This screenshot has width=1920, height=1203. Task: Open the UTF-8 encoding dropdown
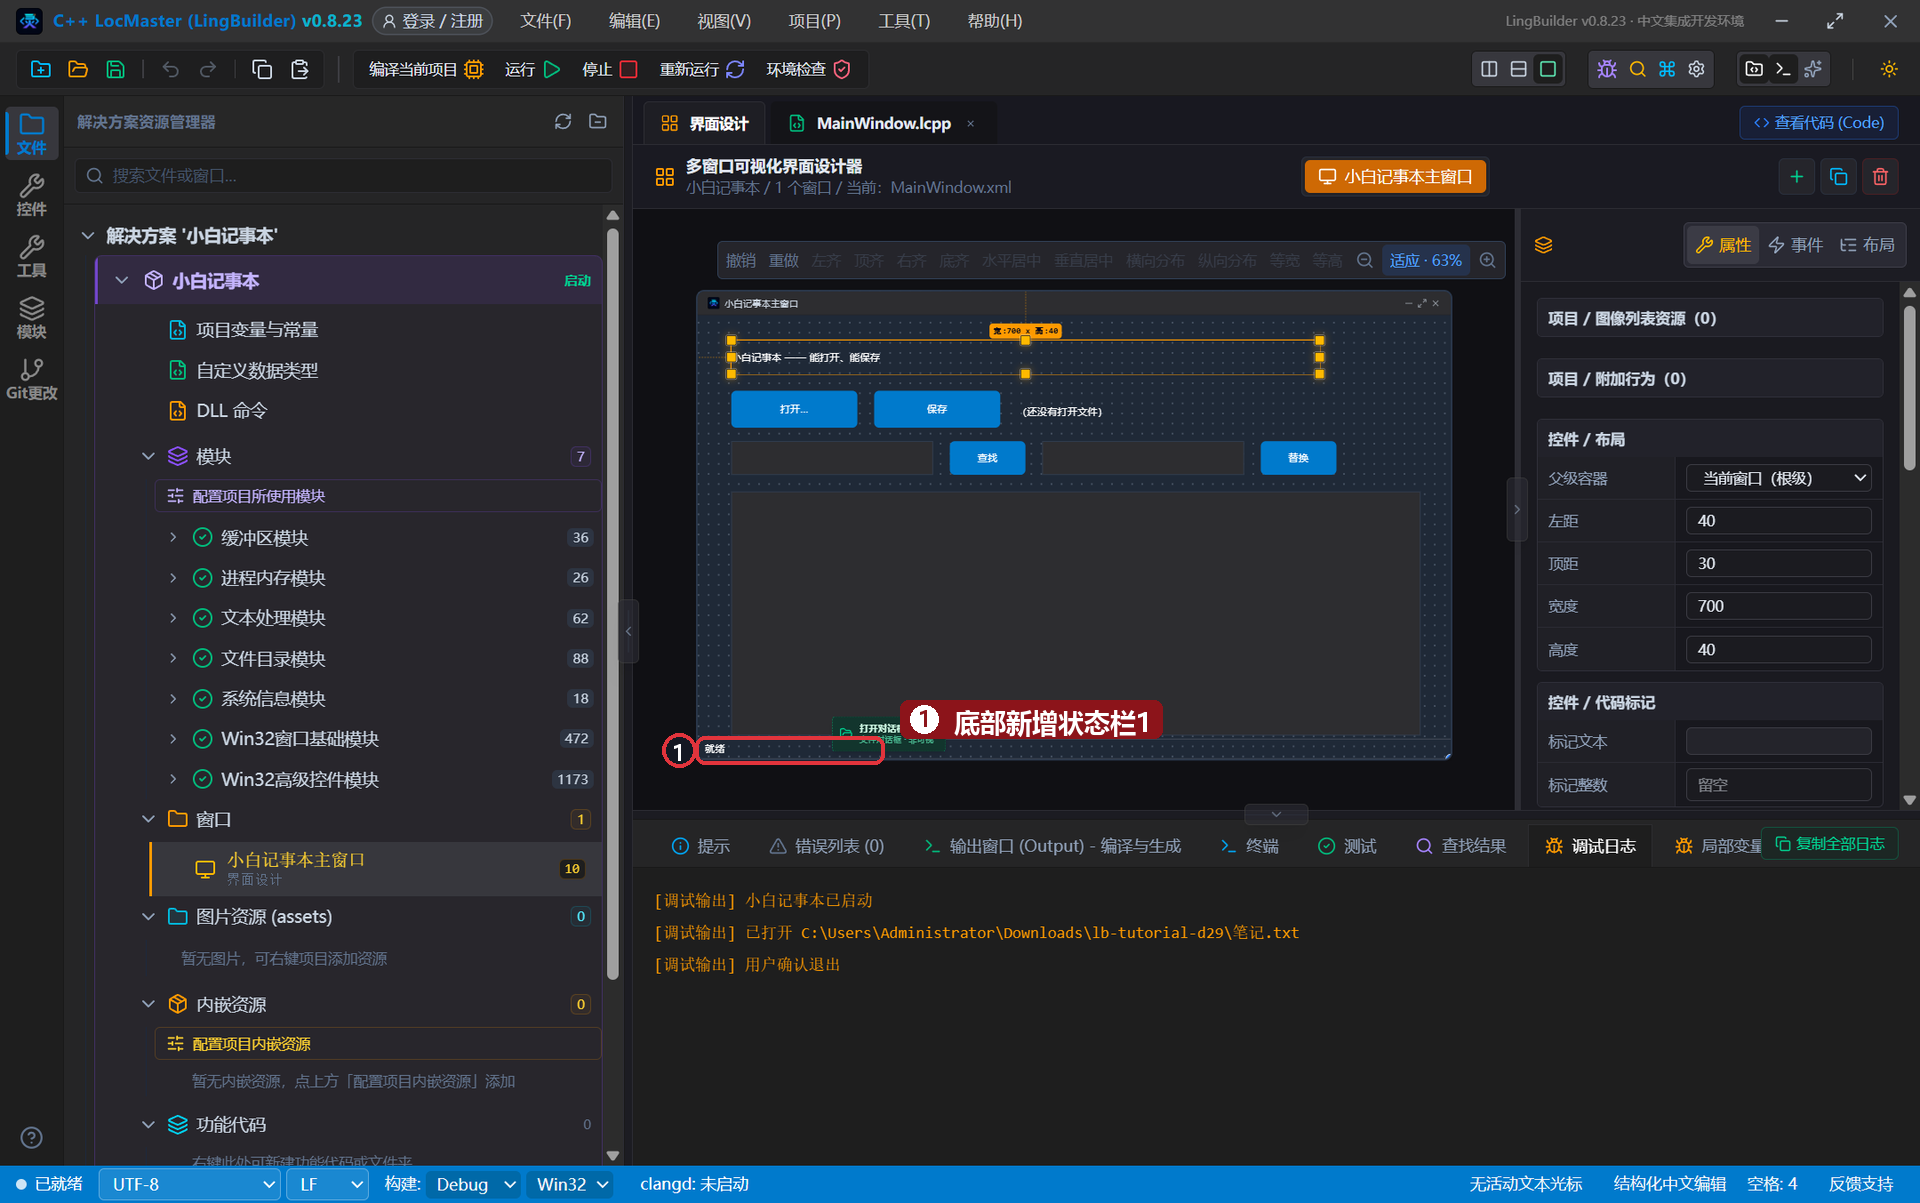tap(189, 1184)
